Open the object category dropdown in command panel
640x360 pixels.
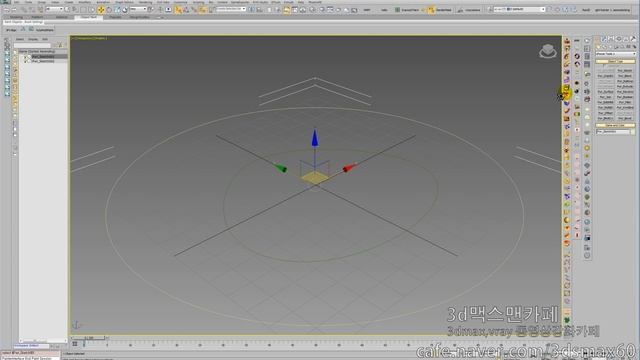click(616, 53)
